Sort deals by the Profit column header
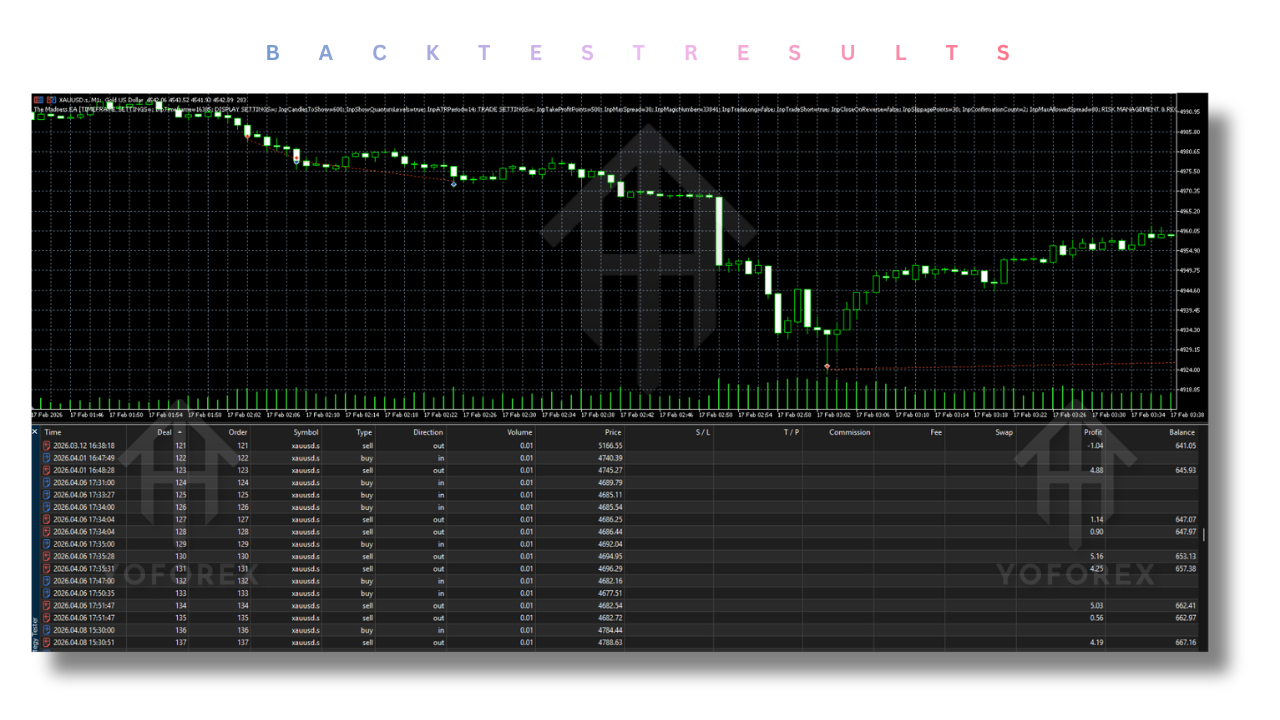Viewport: 1280px width, 720px height. coord(1093,432)
